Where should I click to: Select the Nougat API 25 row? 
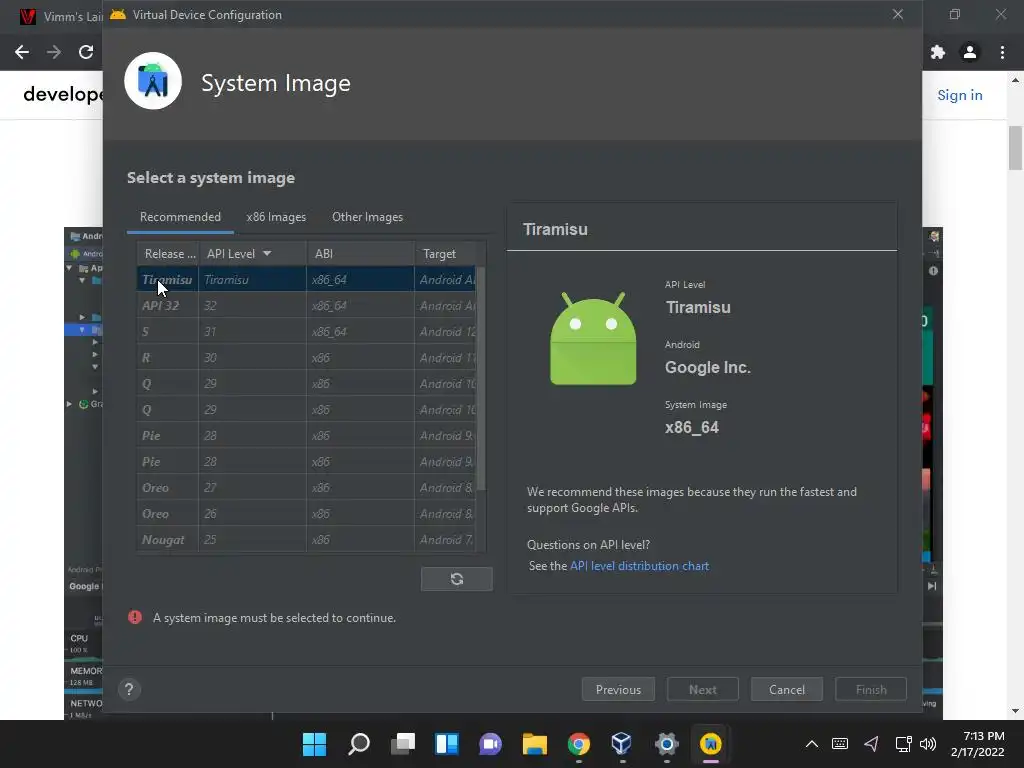point(306,540)
